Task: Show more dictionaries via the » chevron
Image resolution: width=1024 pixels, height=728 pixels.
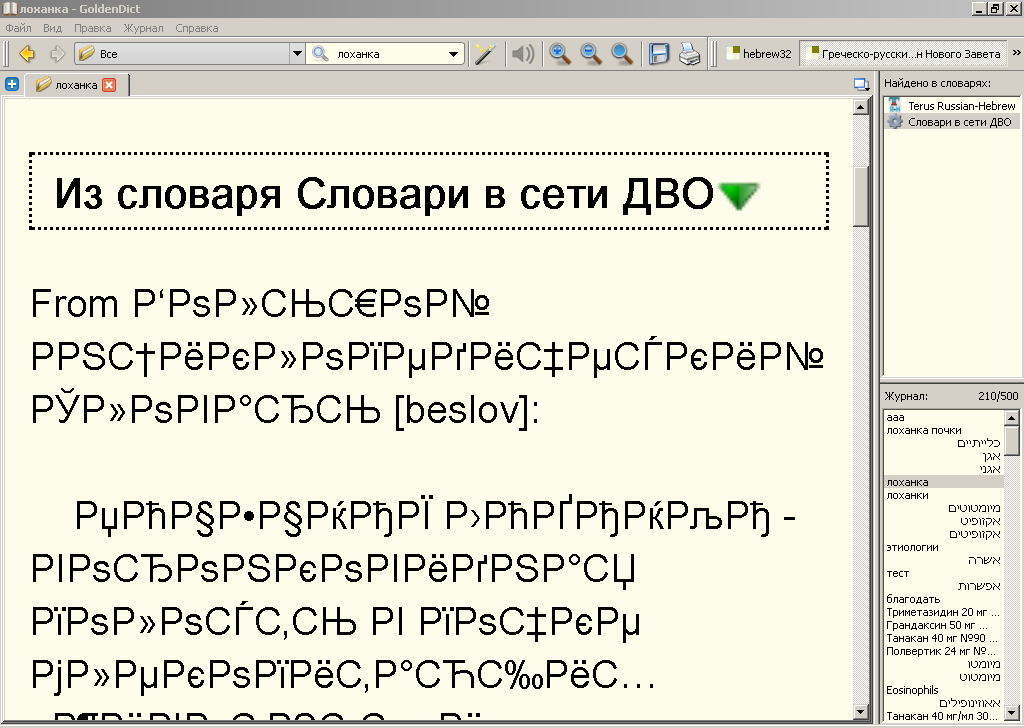Action: point(1016,53)
